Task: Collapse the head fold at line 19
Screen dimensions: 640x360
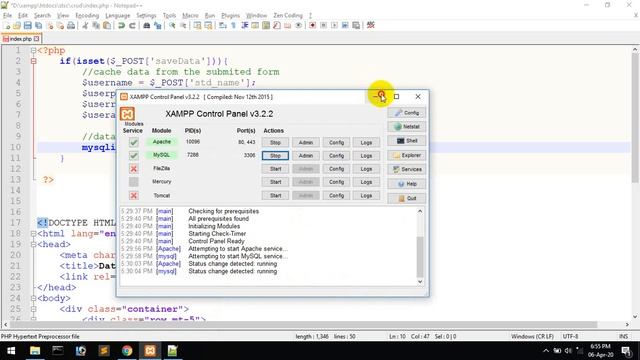Action: [33, 244]
